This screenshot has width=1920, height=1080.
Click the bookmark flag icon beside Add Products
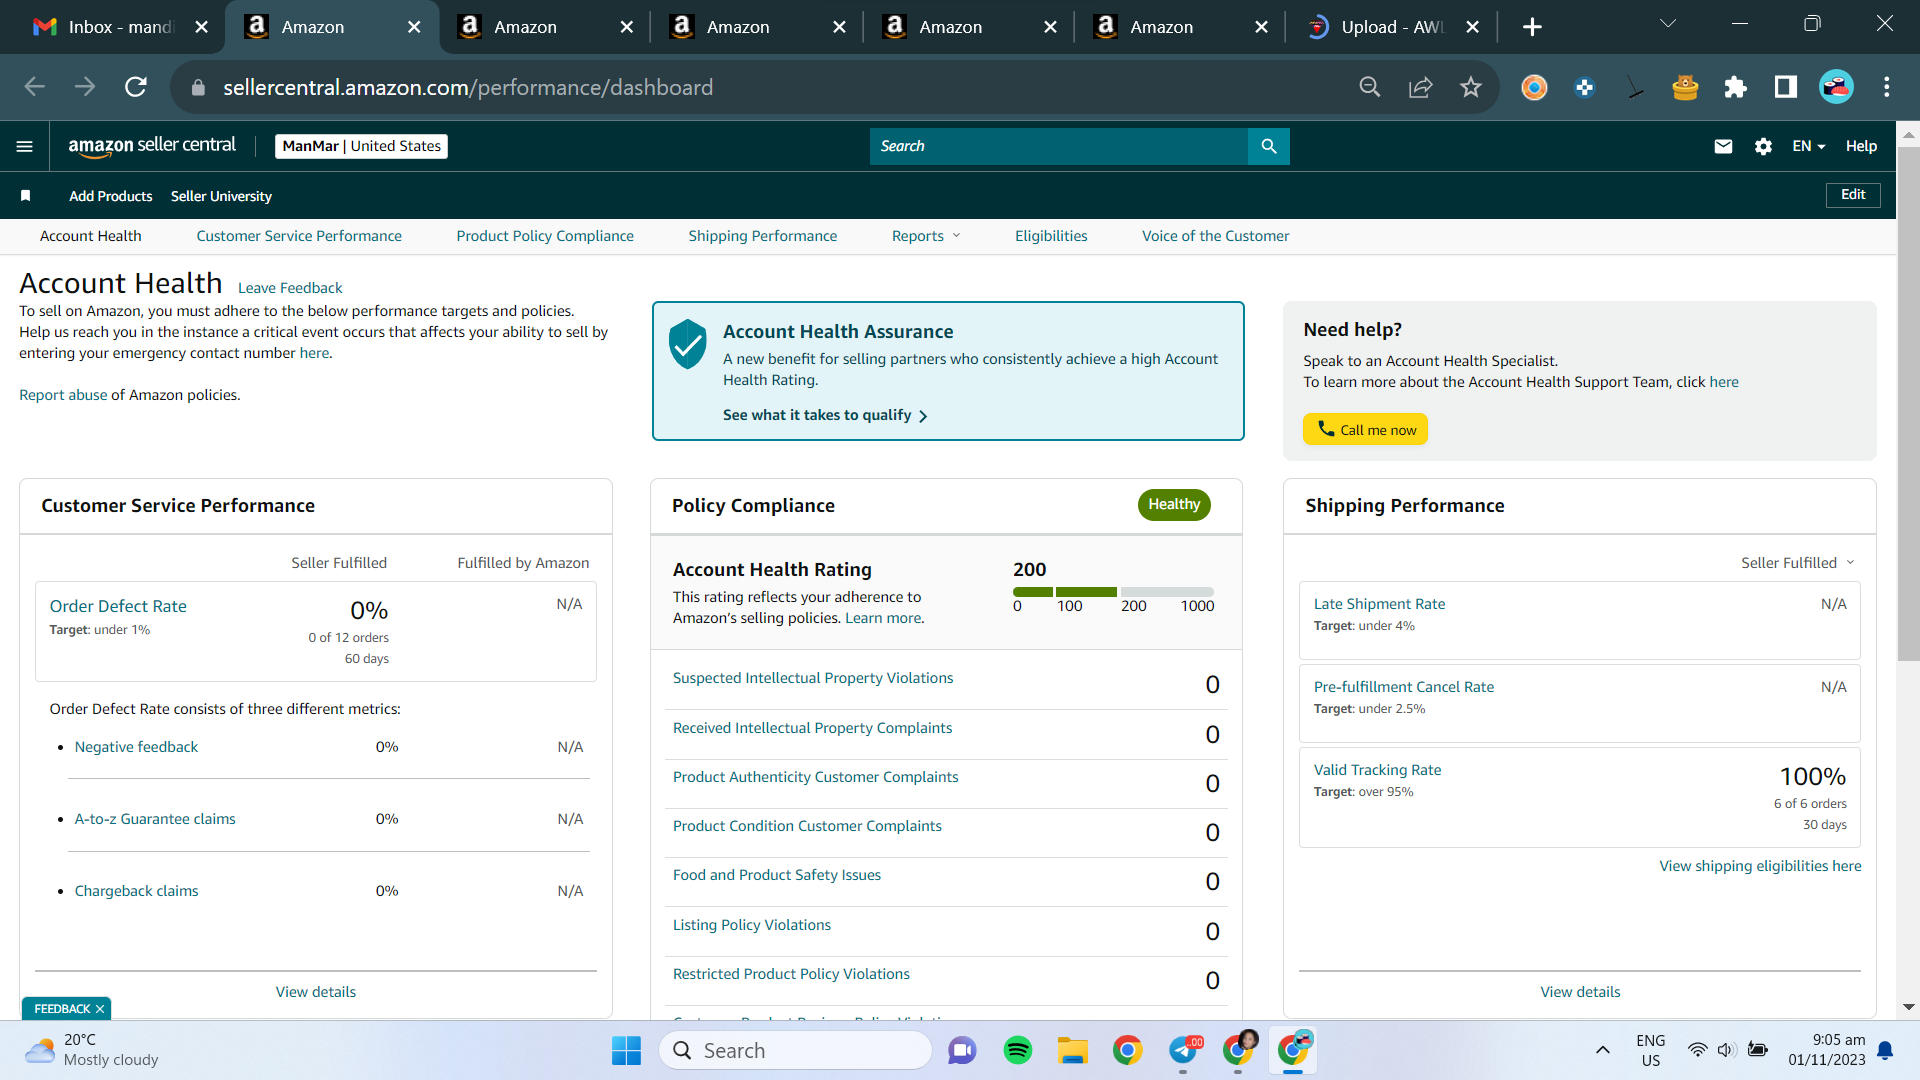26,196
